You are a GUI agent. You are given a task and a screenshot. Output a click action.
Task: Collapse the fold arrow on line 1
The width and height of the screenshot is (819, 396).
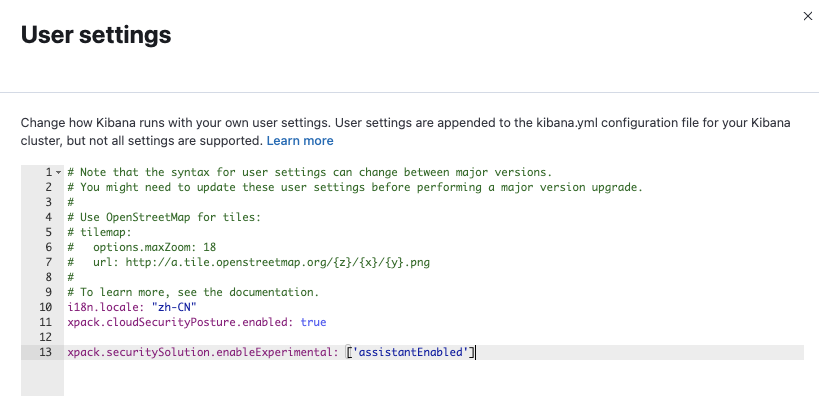(x=58, y=172)
